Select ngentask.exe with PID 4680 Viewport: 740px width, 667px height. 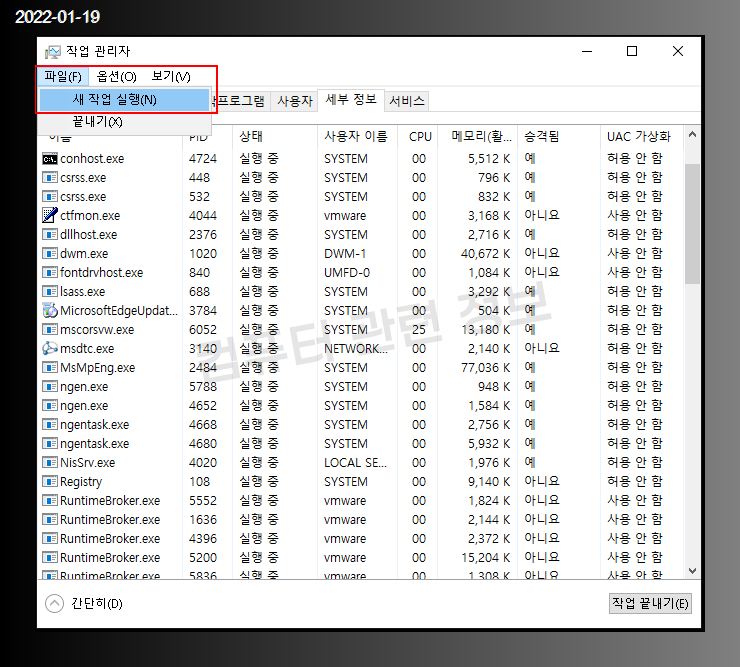pos(362,444)
